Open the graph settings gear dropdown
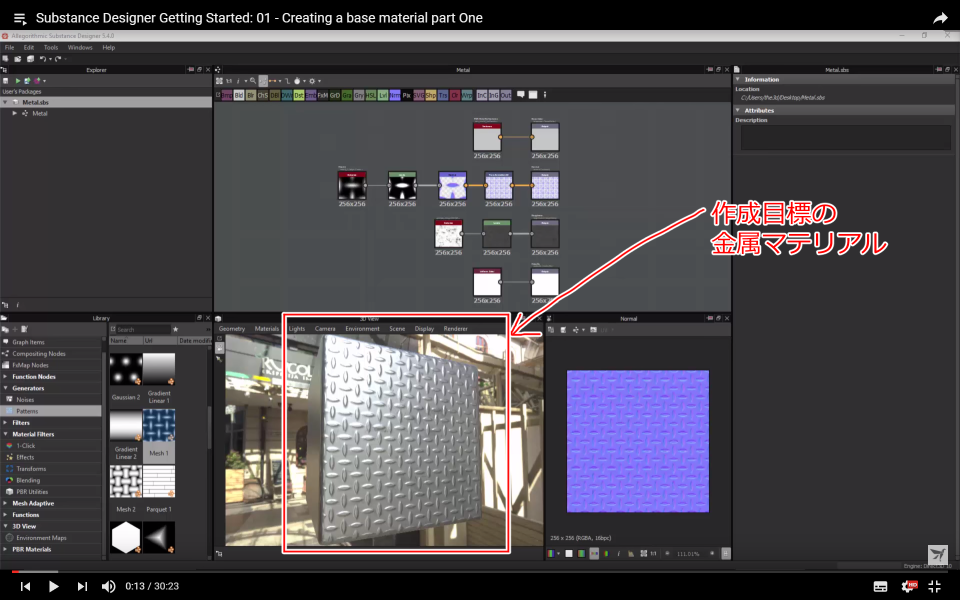The width and height of the screenshot is (960, 600). 314,81
